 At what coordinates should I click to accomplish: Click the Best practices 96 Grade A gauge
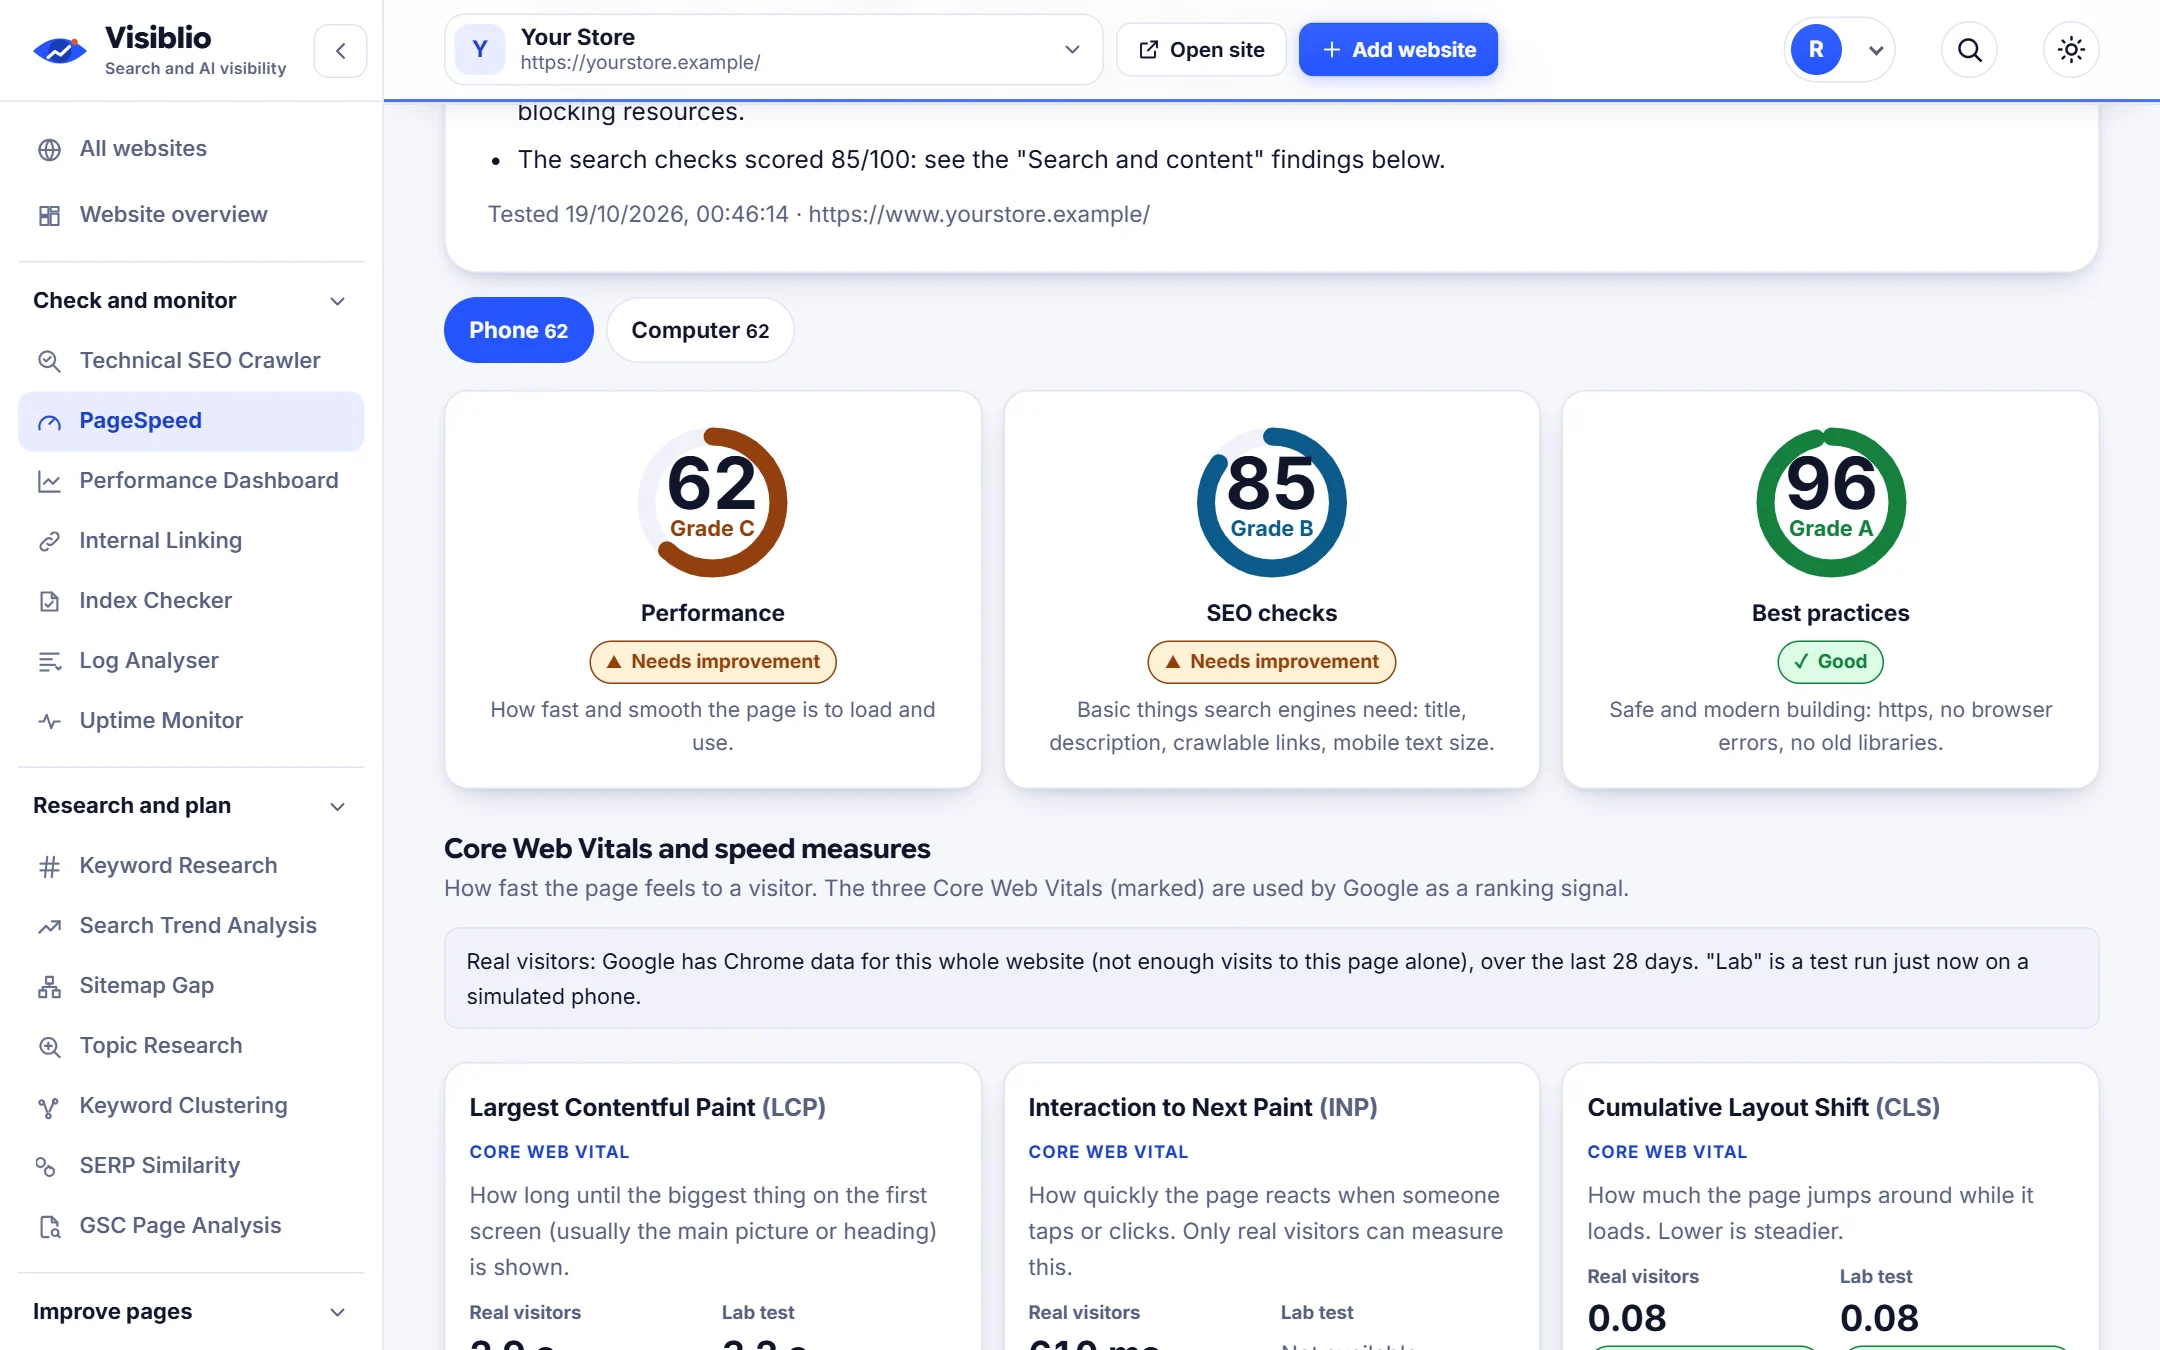point(1830,502)
